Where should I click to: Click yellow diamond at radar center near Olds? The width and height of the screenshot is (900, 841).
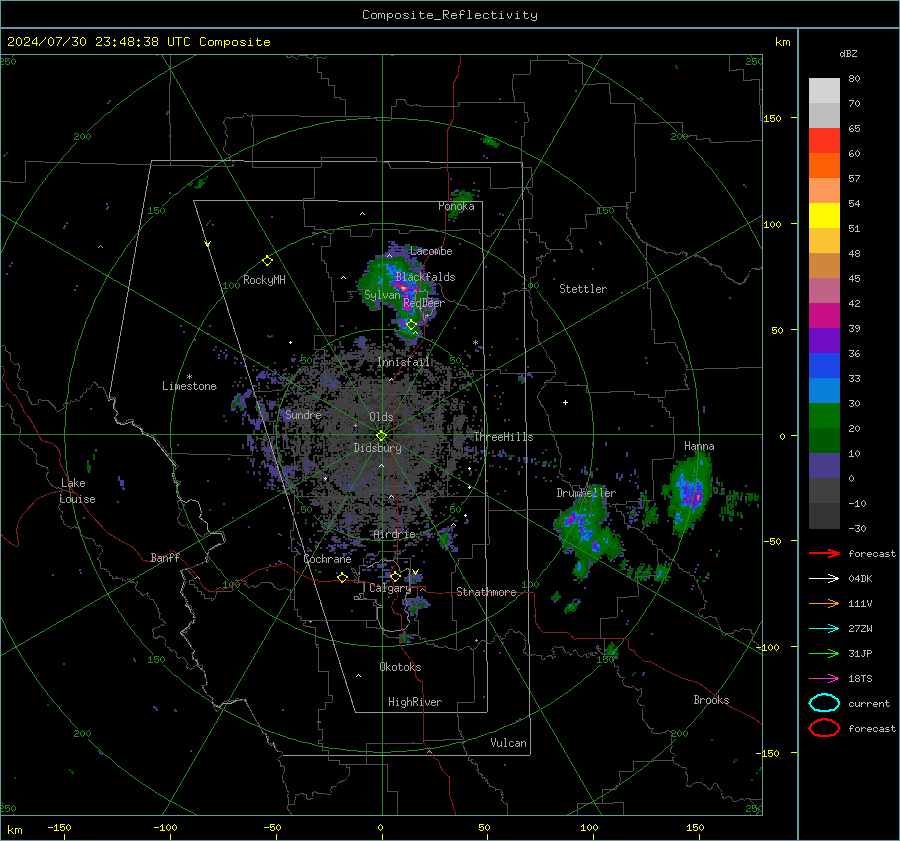tap(381, 436)
